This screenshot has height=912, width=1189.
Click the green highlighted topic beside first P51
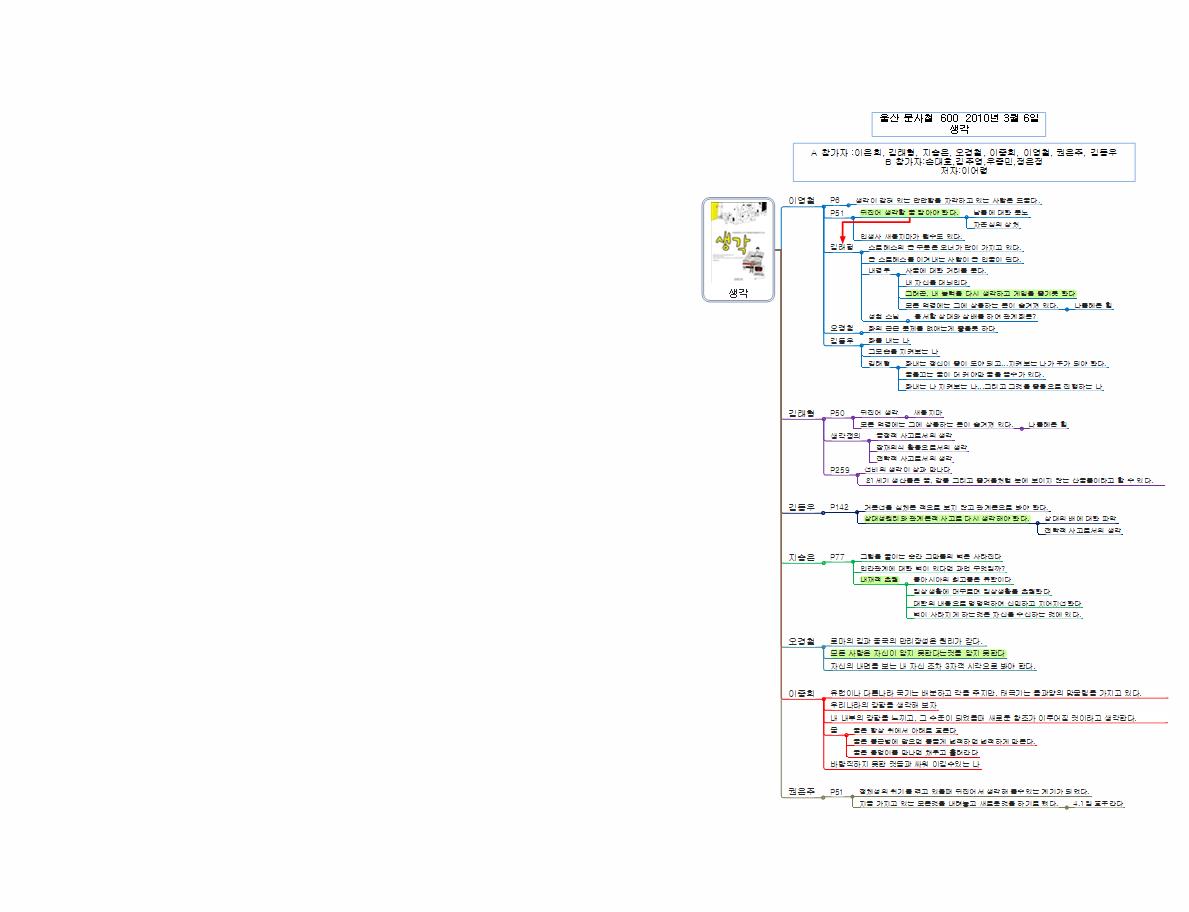(908, 213)
